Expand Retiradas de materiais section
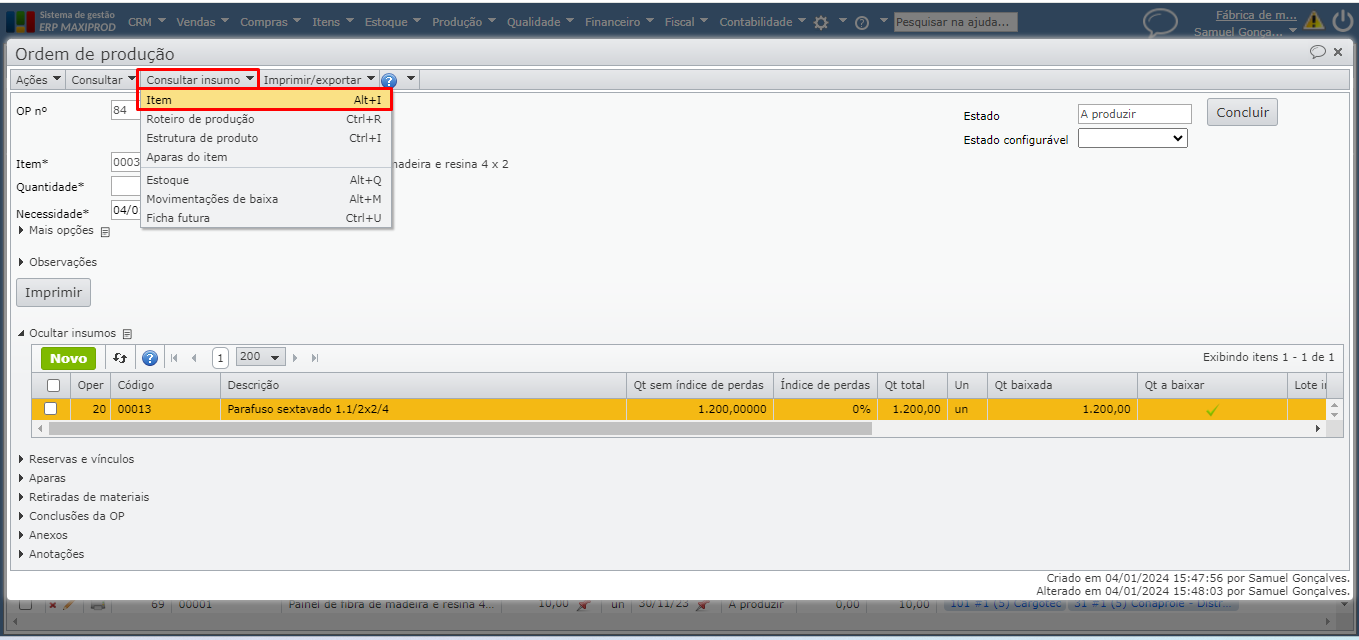Image resolution: width=1359 pixels, height=640 pixels. pos(83,497)
